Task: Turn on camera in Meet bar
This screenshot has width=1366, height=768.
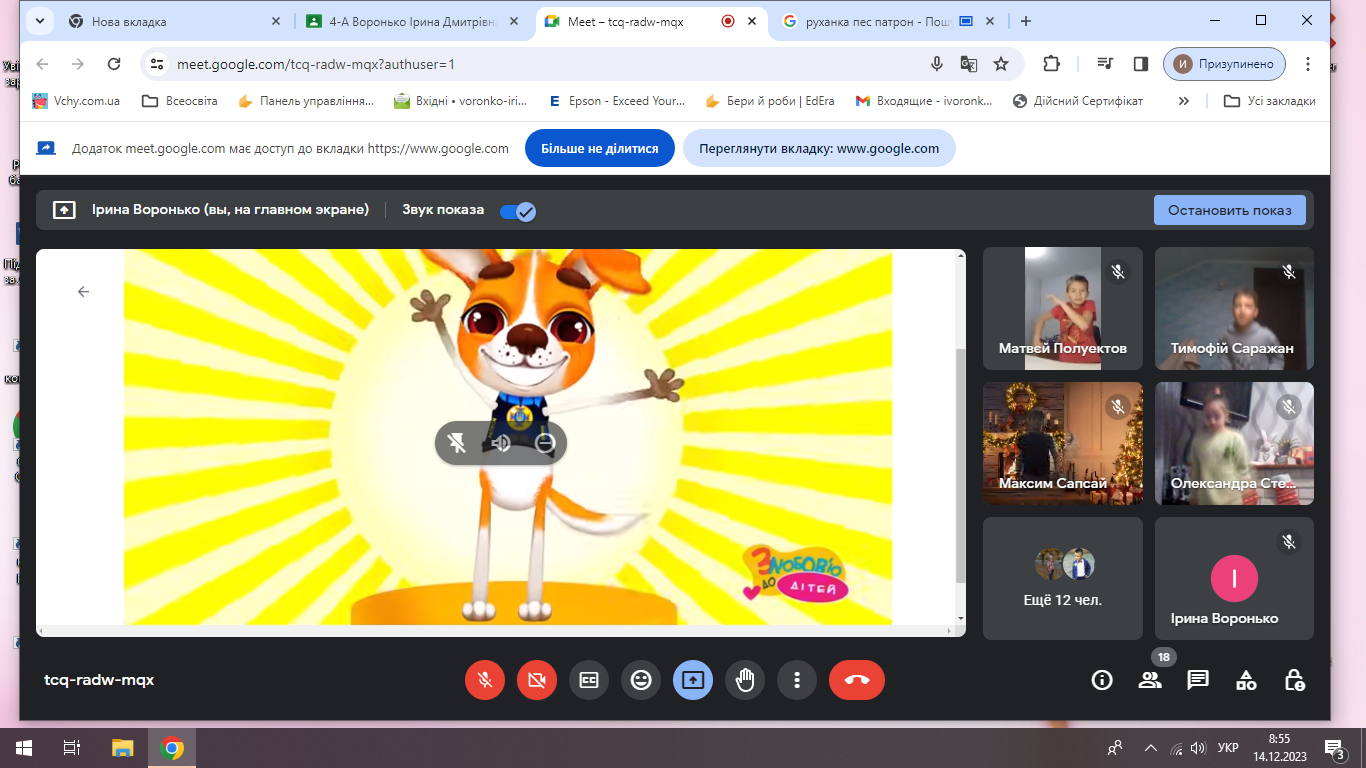Action: [537, 681]
